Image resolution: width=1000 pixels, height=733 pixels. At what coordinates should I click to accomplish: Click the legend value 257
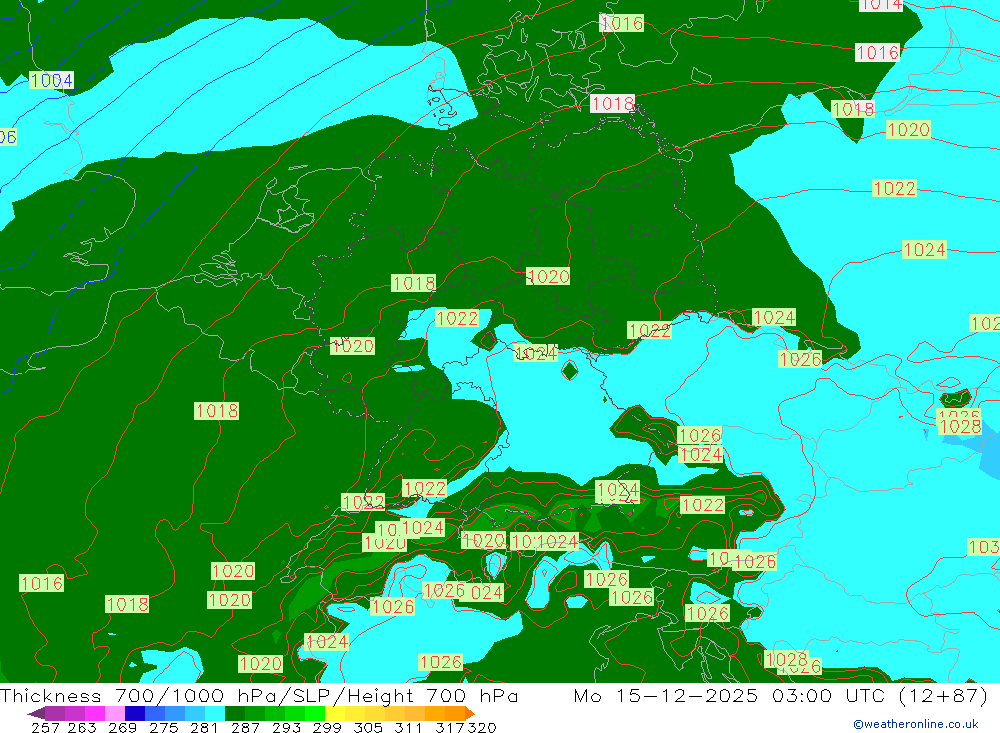pyautogui.click(x=45, y=727)
